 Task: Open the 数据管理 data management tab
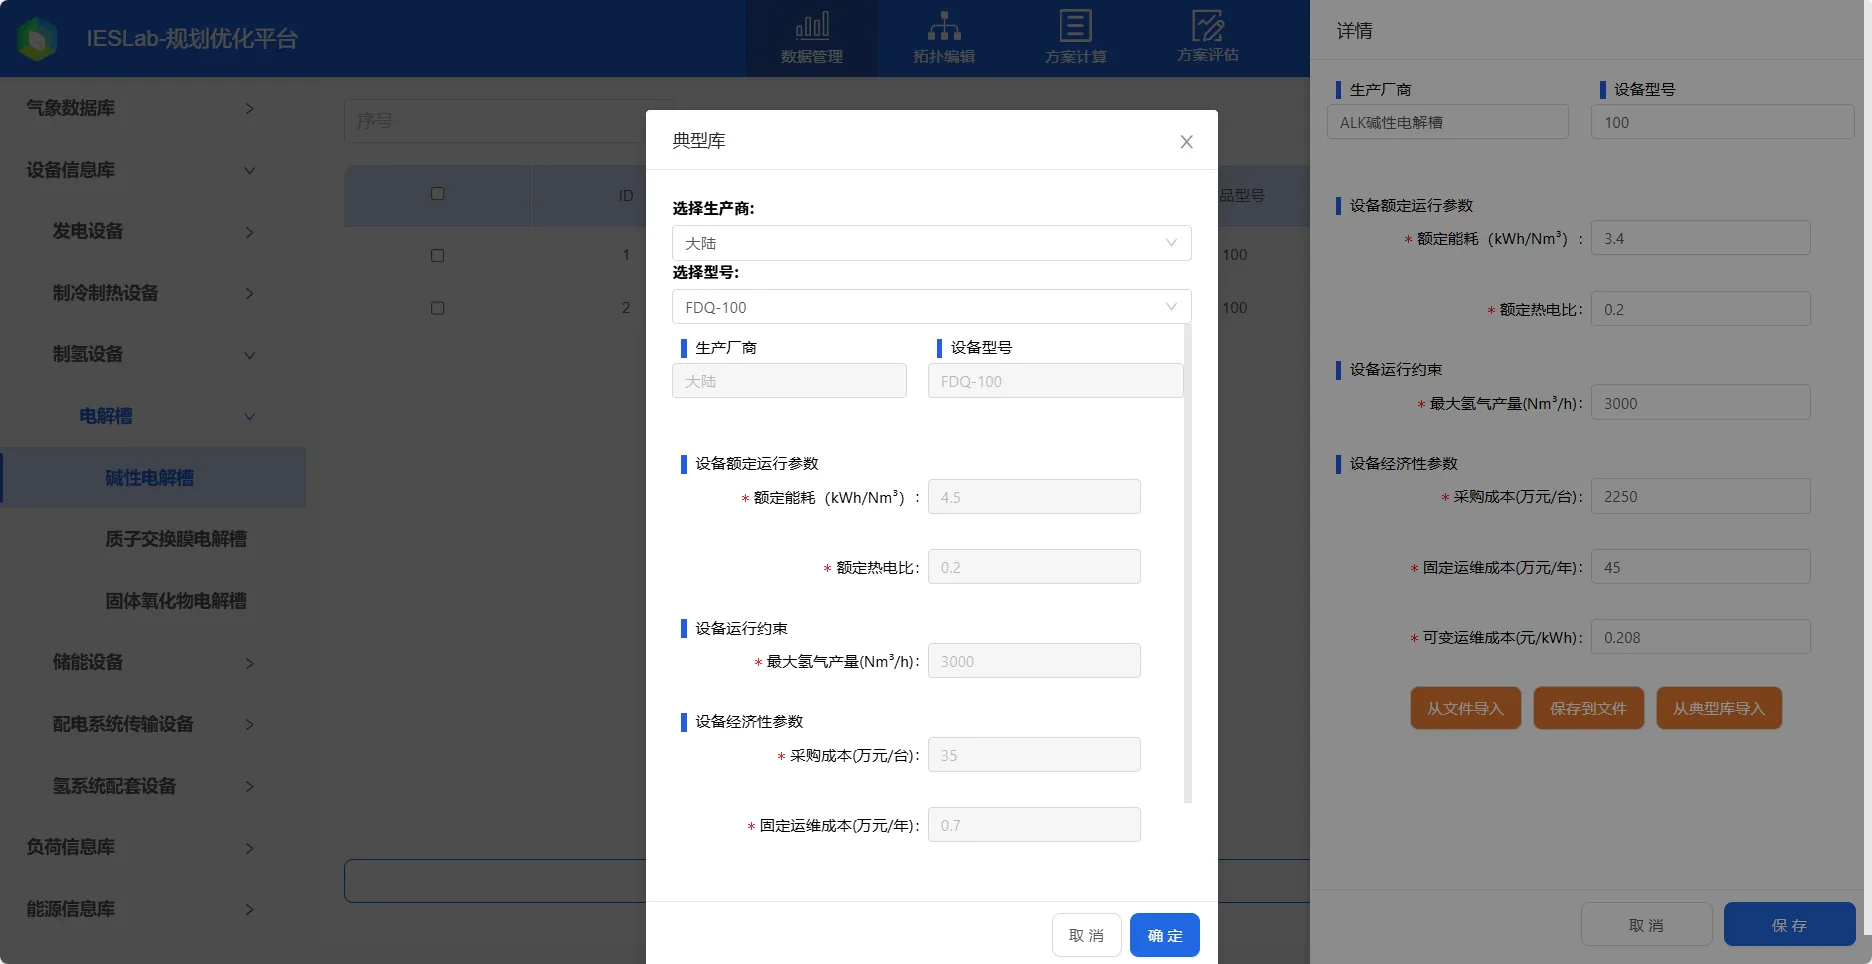click(812, 38)
